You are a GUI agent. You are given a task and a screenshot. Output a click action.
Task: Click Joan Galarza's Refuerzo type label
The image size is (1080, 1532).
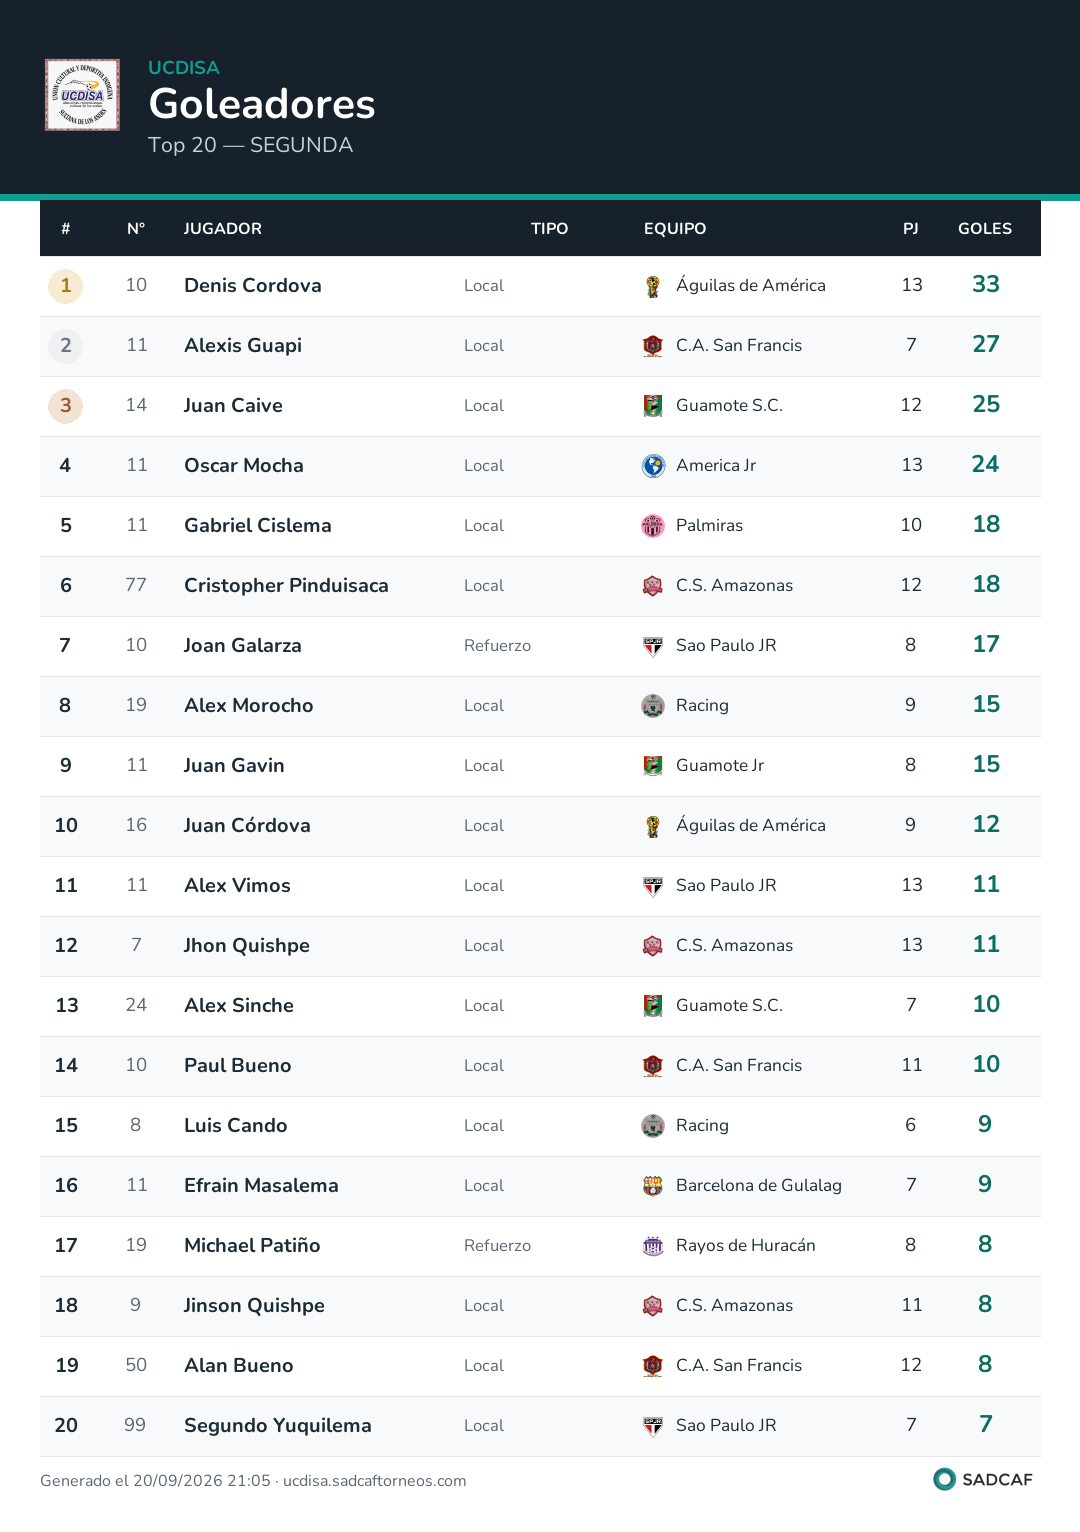pyautogui.click(x=497, y=646)
